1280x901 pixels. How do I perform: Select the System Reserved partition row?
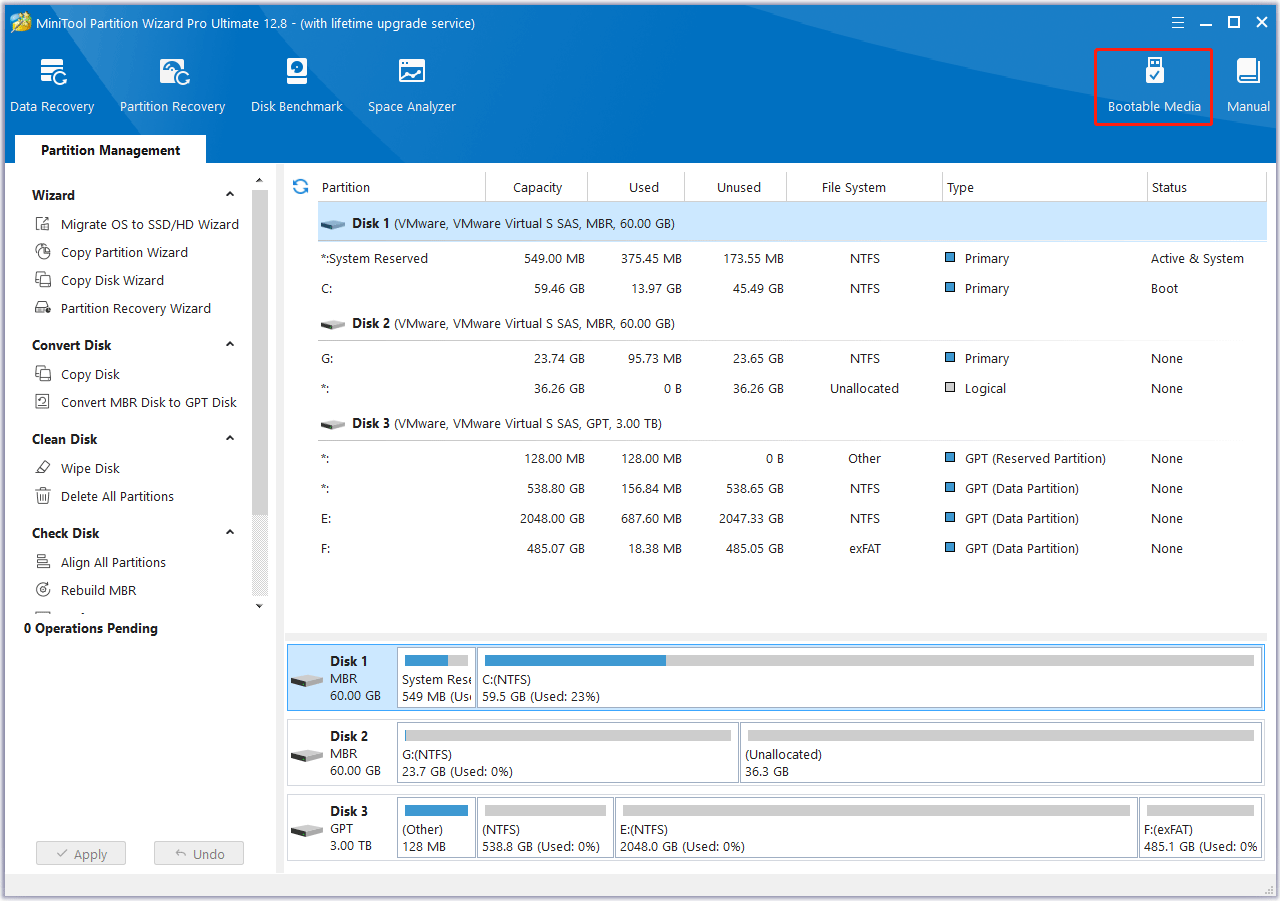(792, 258)
